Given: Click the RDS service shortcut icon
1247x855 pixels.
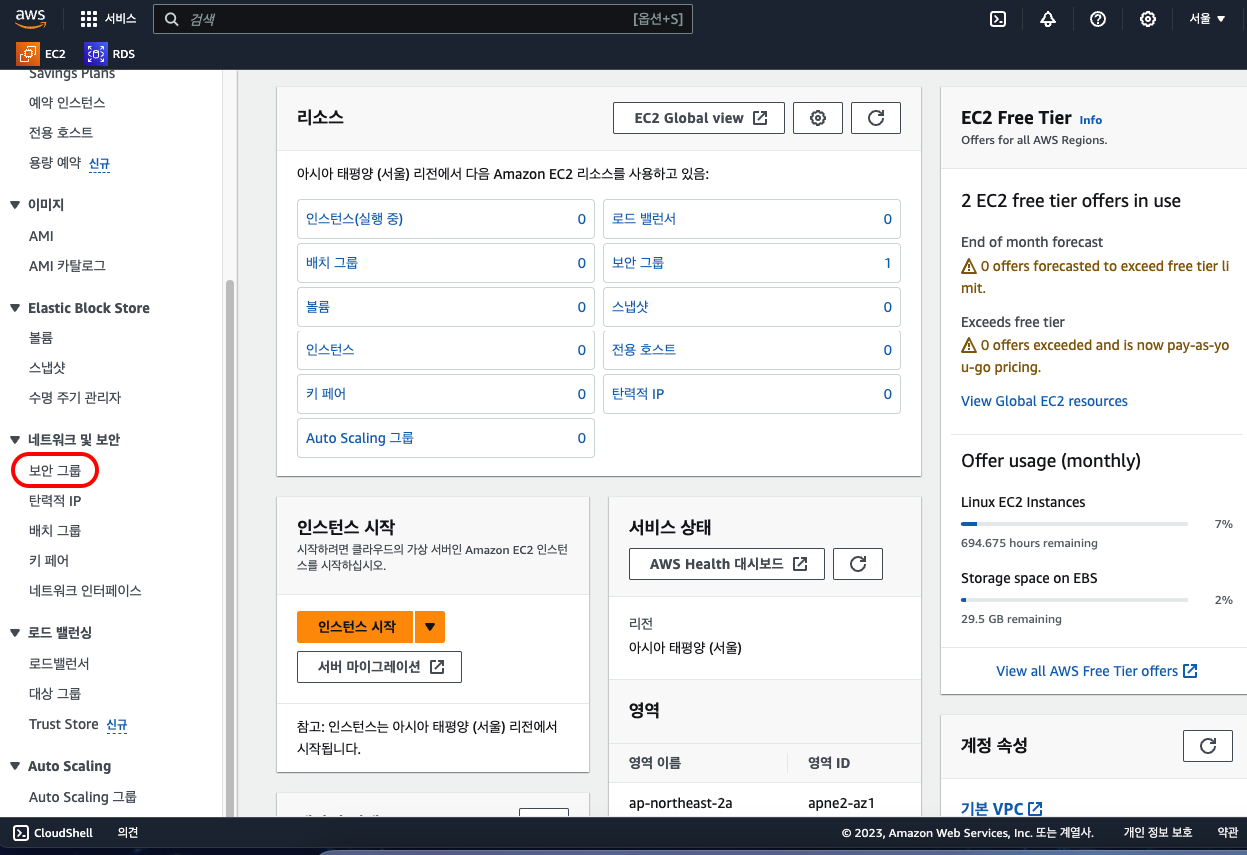Looking at the screenshot, I should [96, 54].
